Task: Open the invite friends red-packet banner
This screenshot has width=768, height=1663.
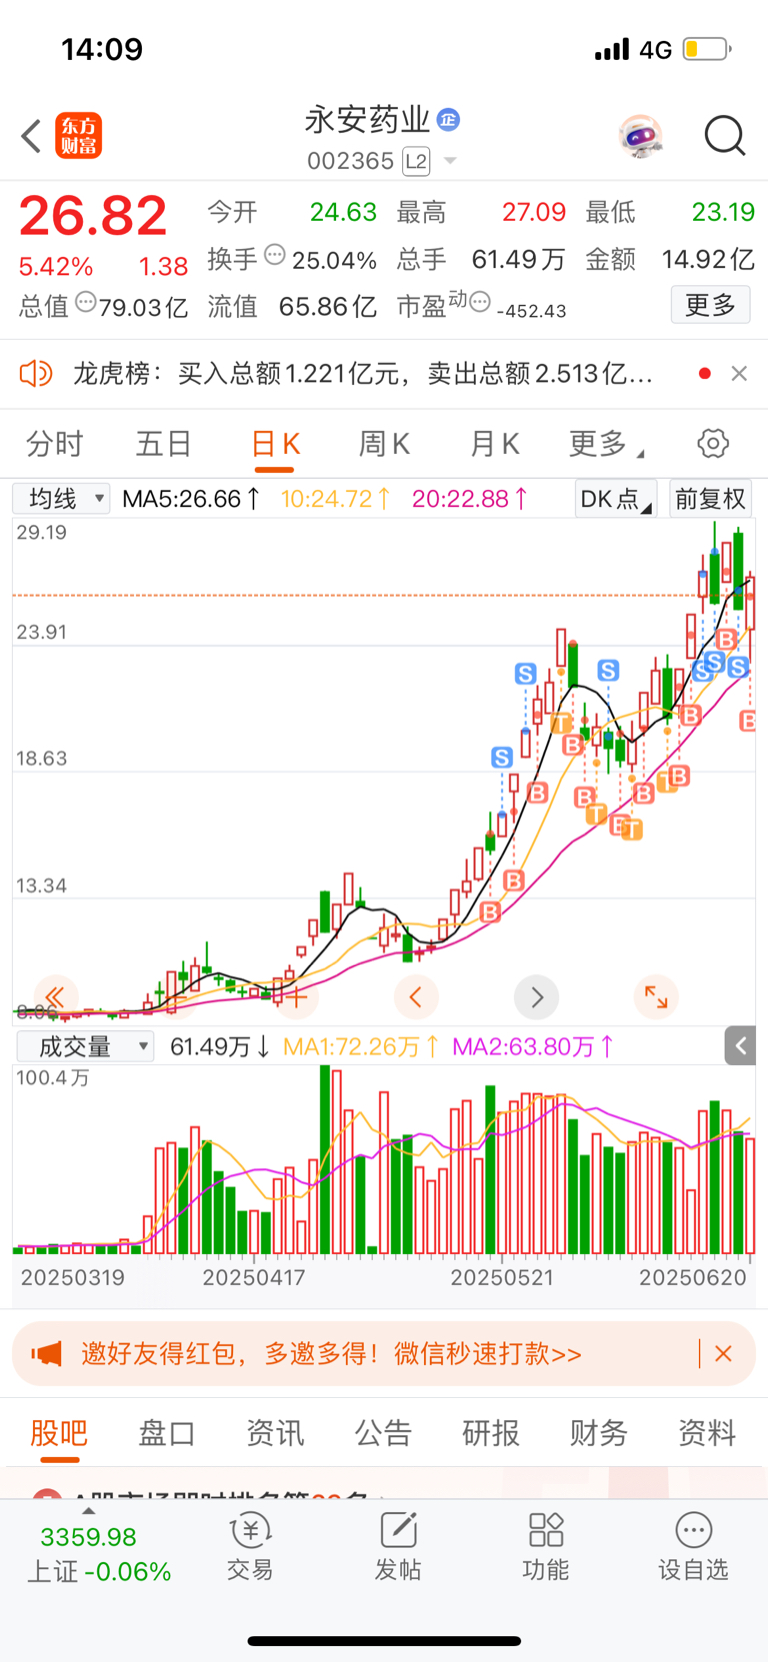Action: coord(384,1354)
